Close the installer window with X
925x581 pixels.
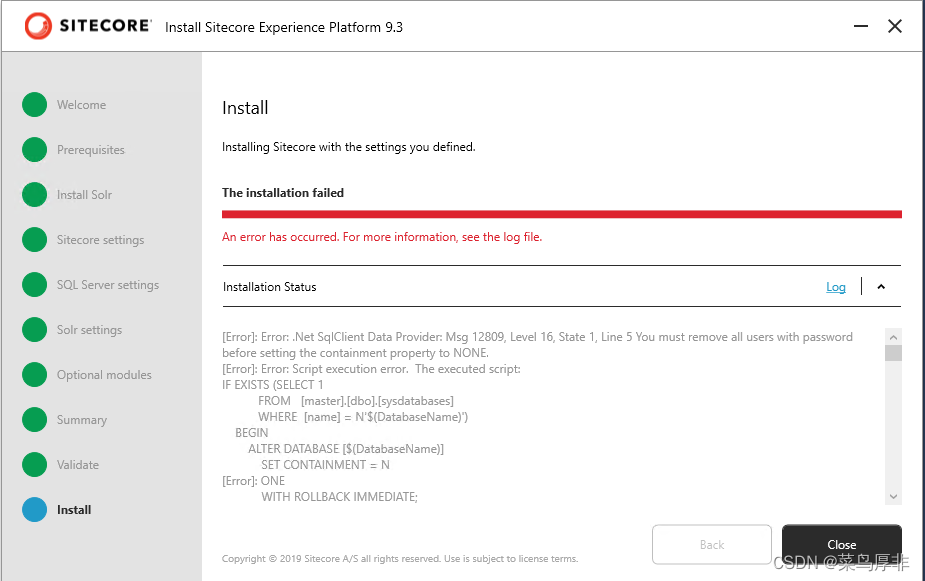[895, 26]
